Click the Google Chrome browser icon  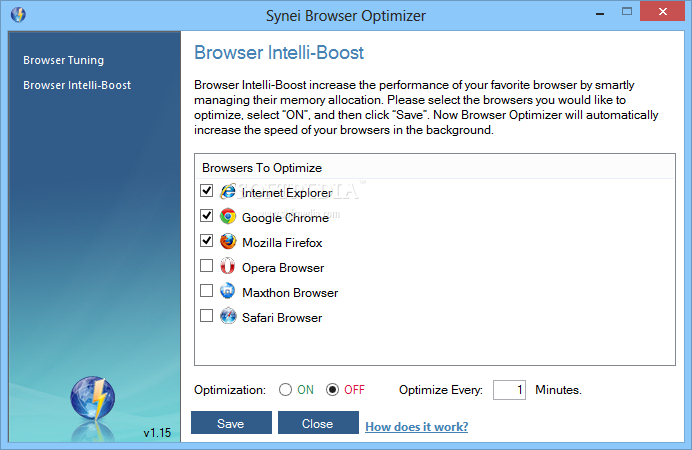click(x=228, y=216)
